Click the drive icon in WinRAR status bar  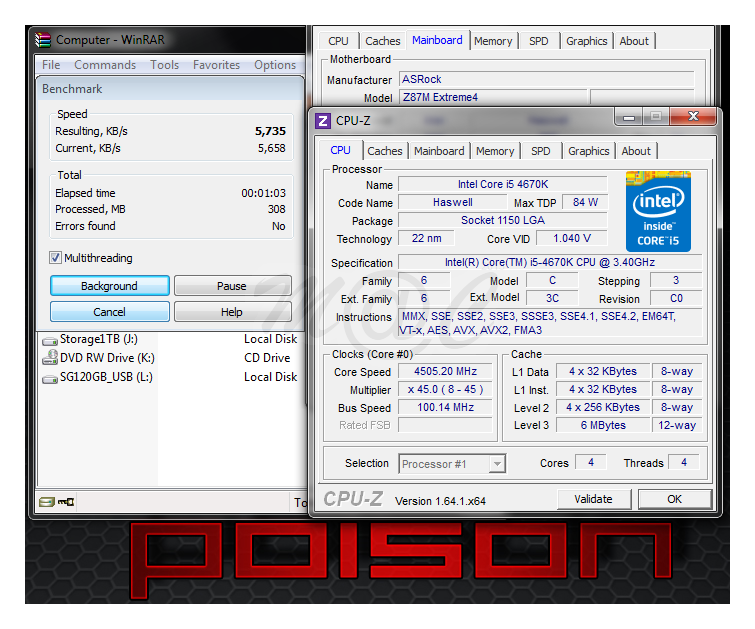click(46, 502)
